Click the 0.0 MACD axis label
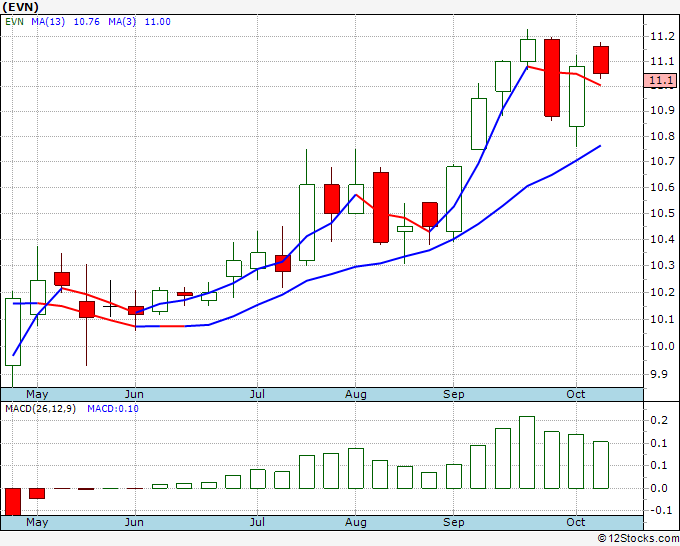This screenshot has width=680, height=546. pos(659,488)
